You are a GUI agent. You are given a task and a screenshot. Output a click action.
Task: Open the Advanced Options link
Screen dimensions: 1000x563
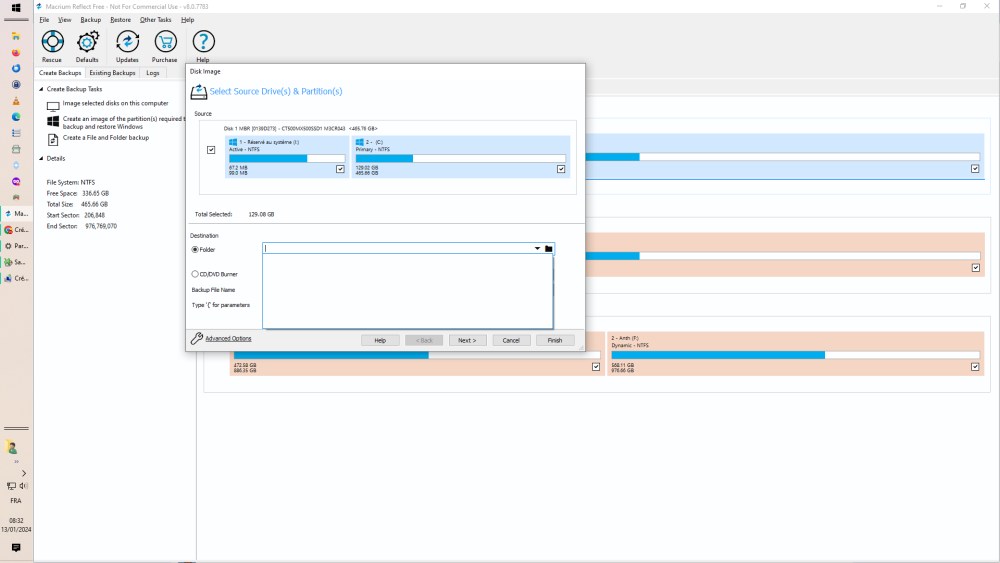(x=228, y=339)
